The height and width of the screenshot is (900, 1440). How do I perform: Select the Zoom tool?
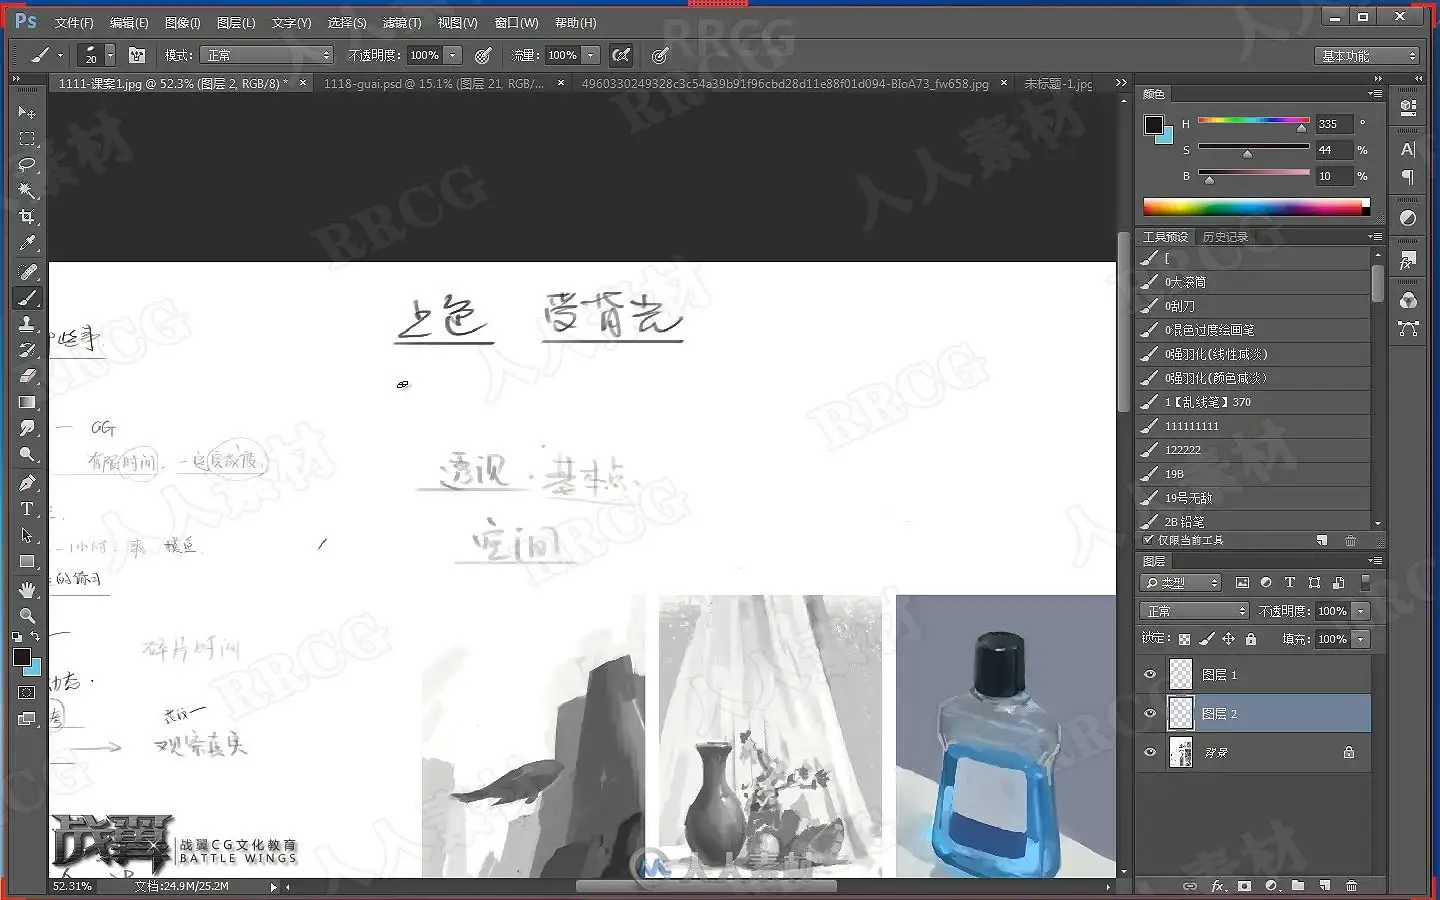(x=27, y=615)
